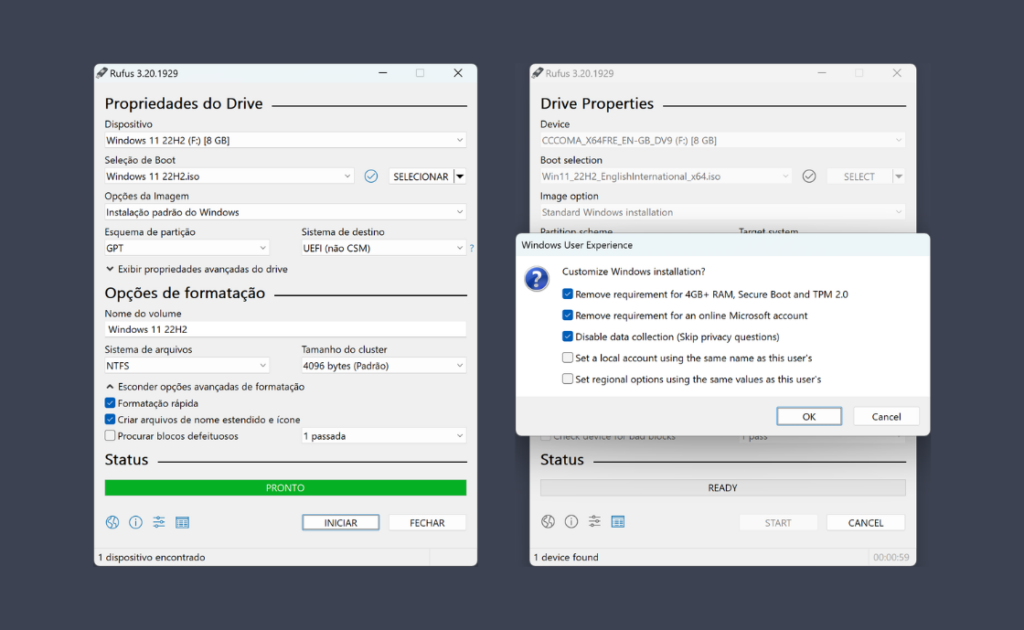Screen dimensions: 1024x630
Task: Open Image option Standard Windows installation dropdown
Action: tap(722, 212)
